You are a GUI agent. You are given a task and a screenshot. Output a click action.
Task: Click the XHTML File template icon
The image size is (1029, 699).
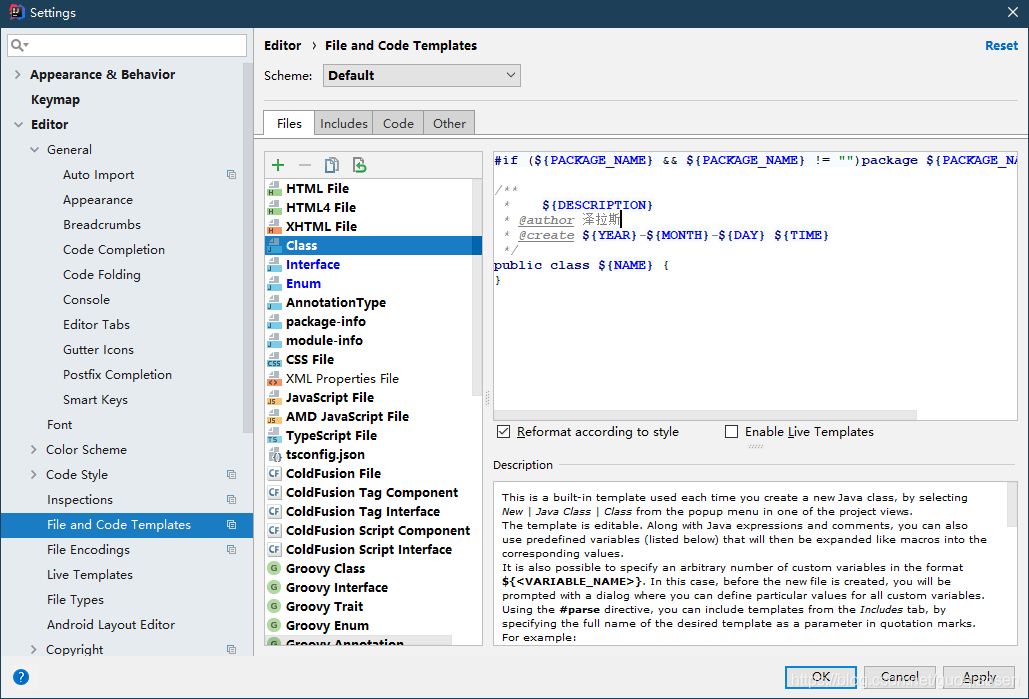click(x=274, y=226)
